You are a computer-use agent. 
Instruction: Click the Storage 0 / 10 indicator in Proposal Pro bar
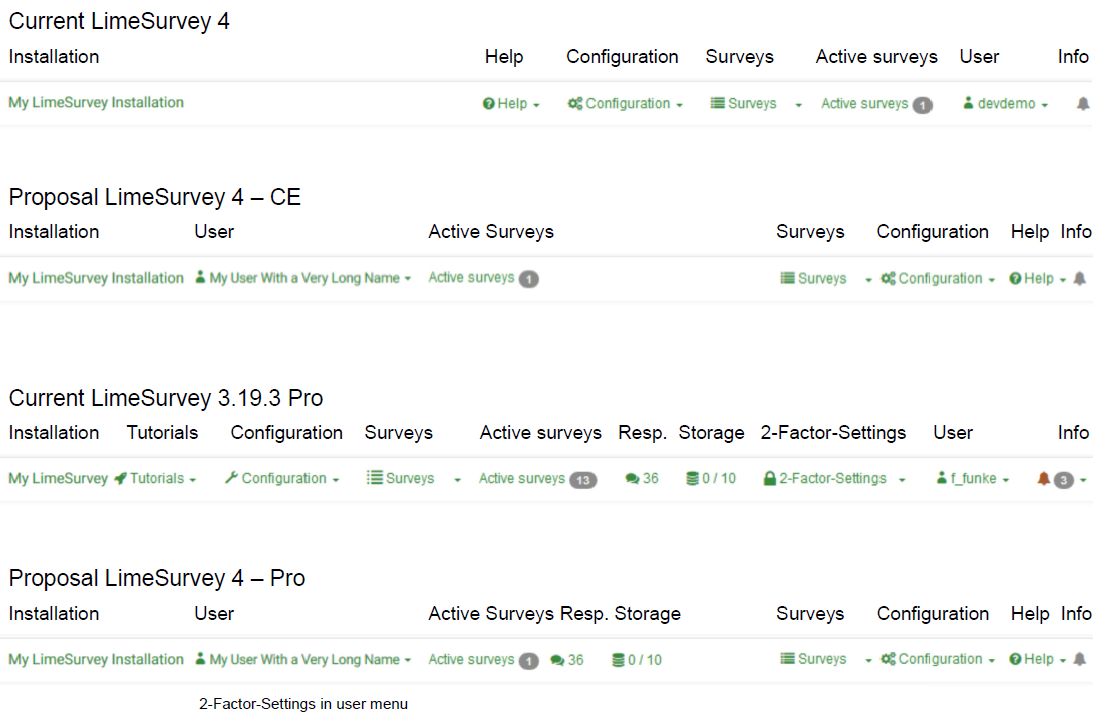pos(637,660)
